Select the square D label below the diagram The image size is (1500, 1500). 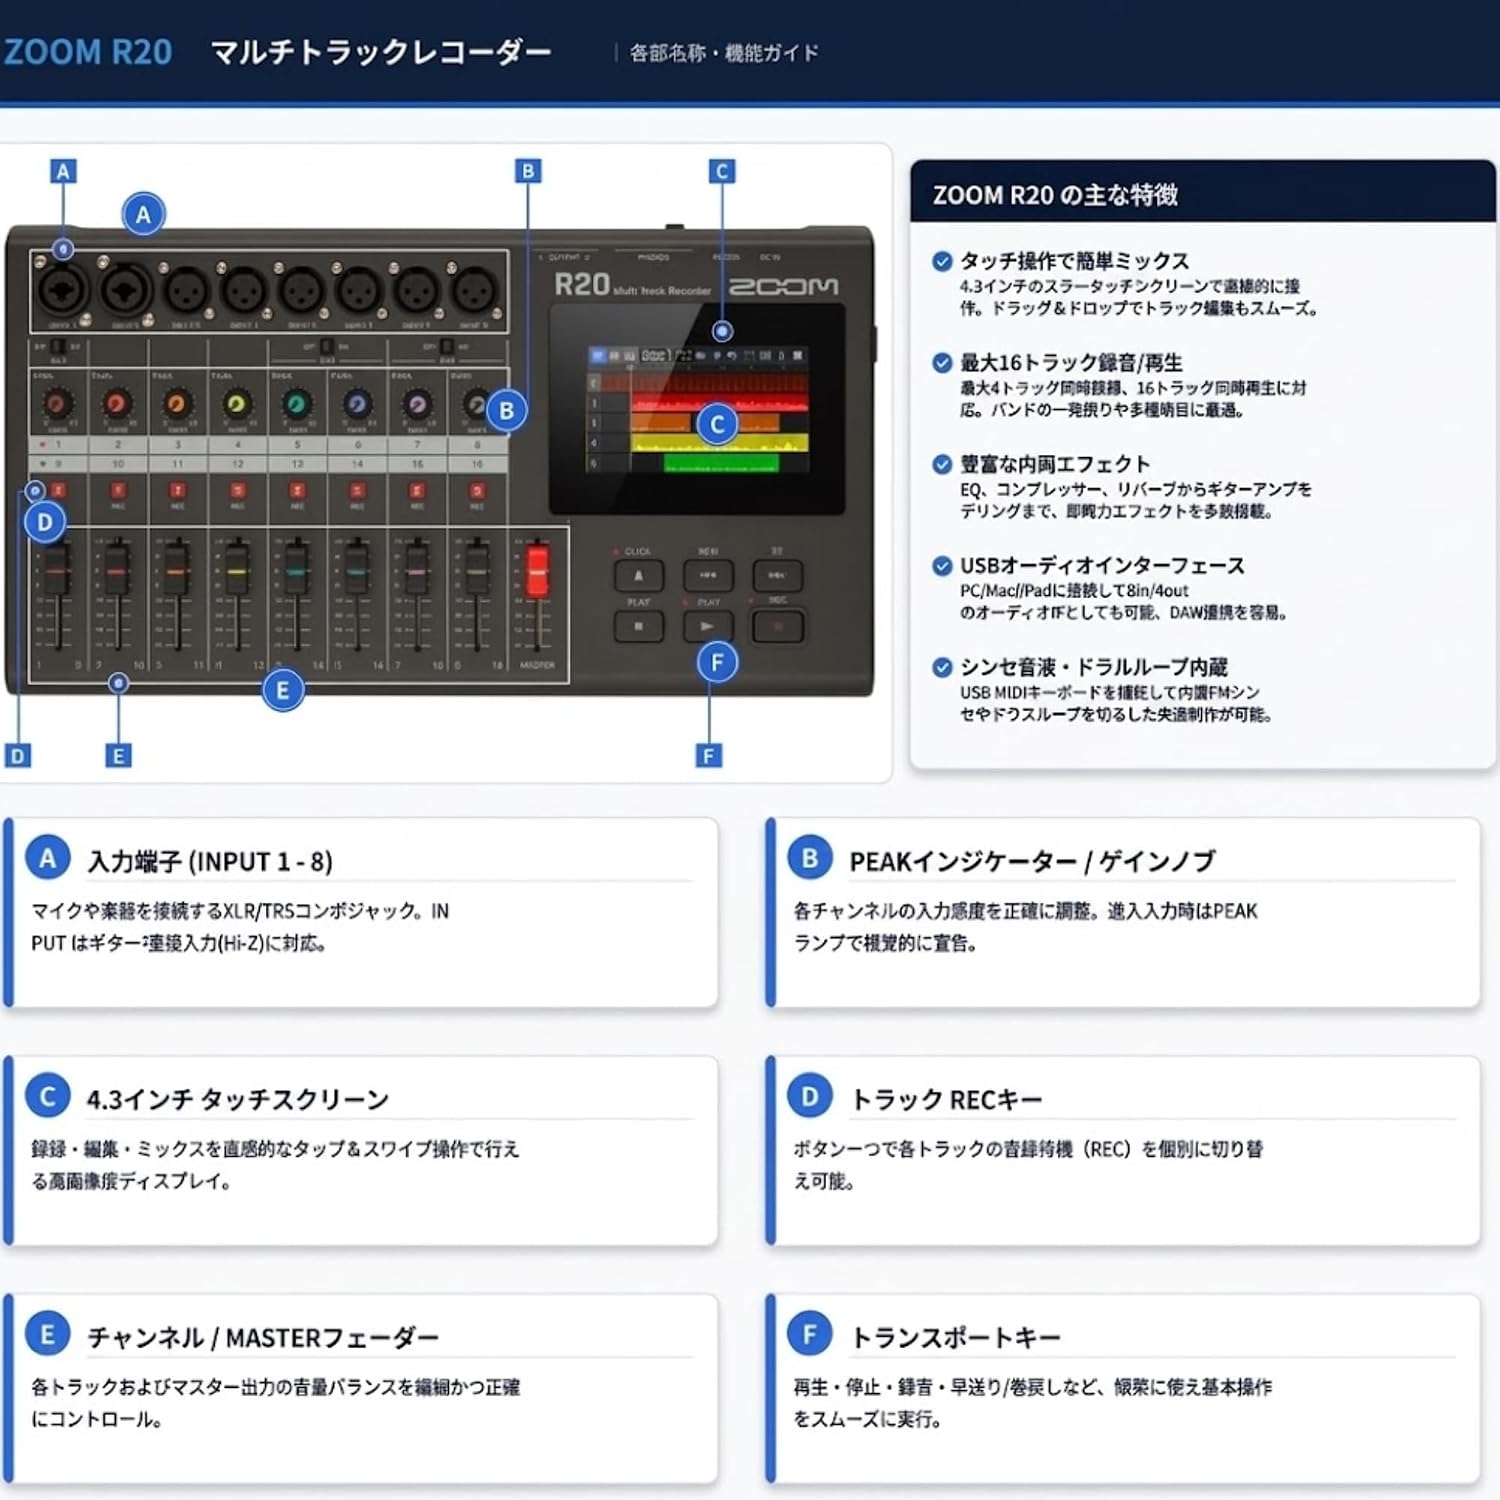pyautogui.click(x=17, y=756)
